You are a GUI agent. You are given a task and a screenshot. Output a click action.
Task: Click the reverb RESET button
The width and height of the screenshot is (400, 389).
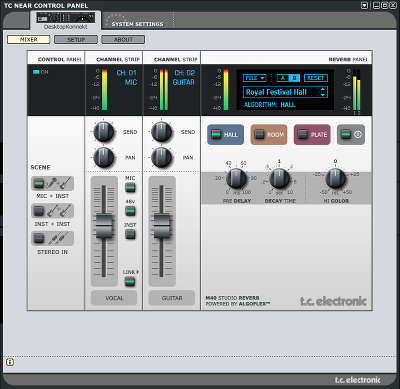click(x=315, y=78)
